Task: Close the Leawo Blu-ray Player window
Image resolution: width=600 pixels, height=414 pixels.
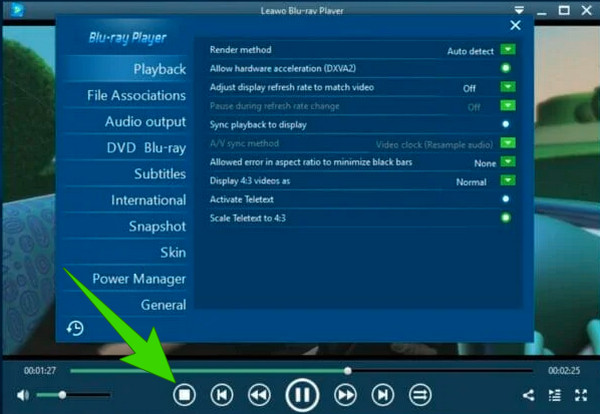Action: (587, 10)
